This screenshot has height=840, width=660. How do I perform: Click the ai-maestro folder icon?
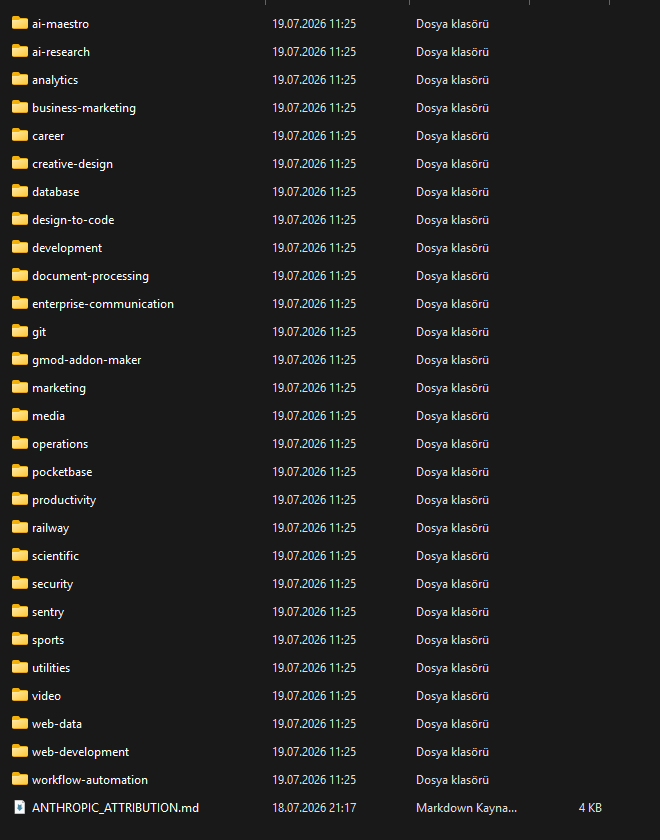pos(20,23)
